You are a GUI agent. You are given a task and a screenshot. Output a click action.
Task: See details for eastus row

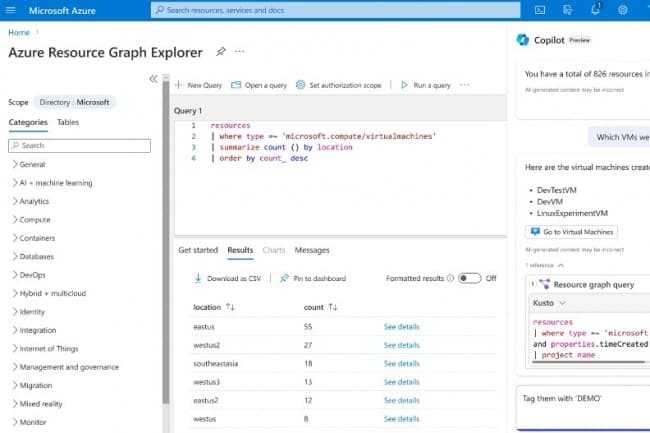[x=401, y=327]
